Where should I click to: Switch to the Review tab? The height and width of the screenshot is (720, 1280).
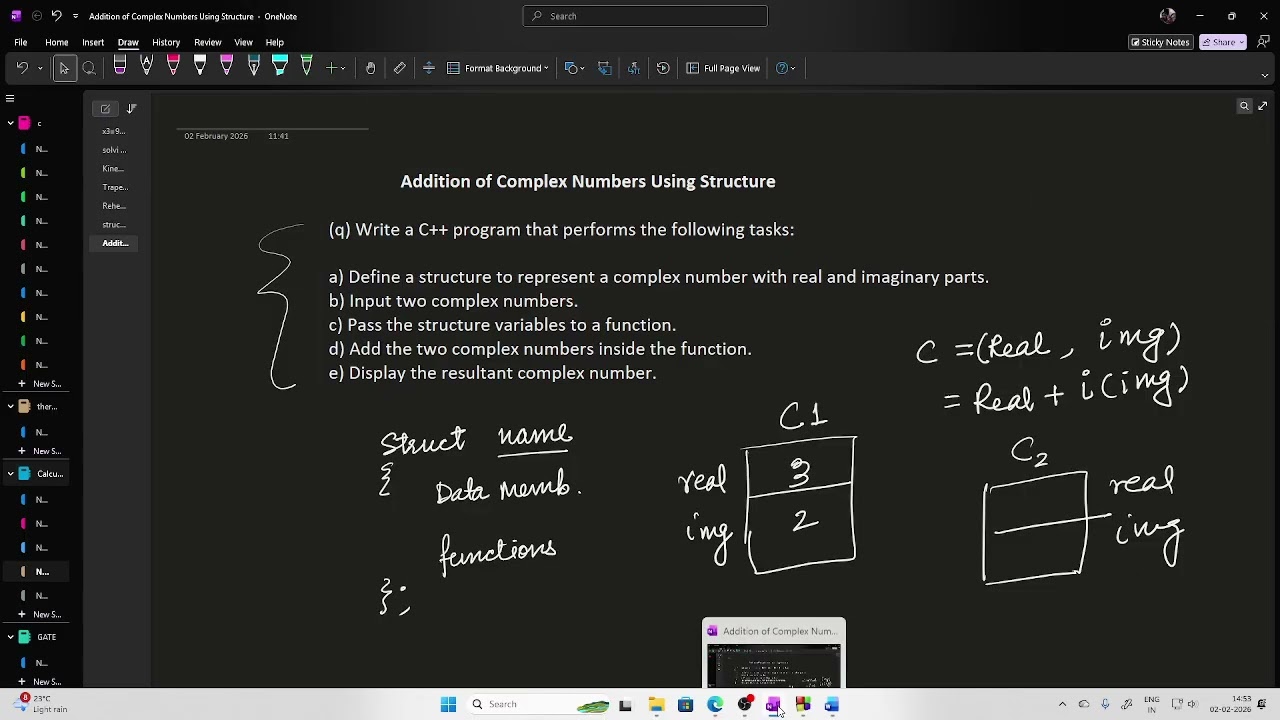pos(208,43)
